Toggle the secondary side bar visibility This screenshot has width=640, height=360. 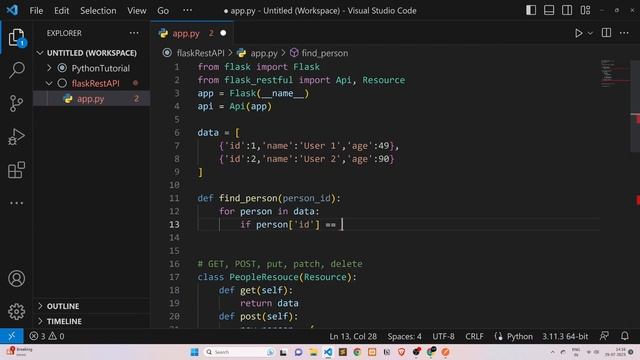pos(567,10)
